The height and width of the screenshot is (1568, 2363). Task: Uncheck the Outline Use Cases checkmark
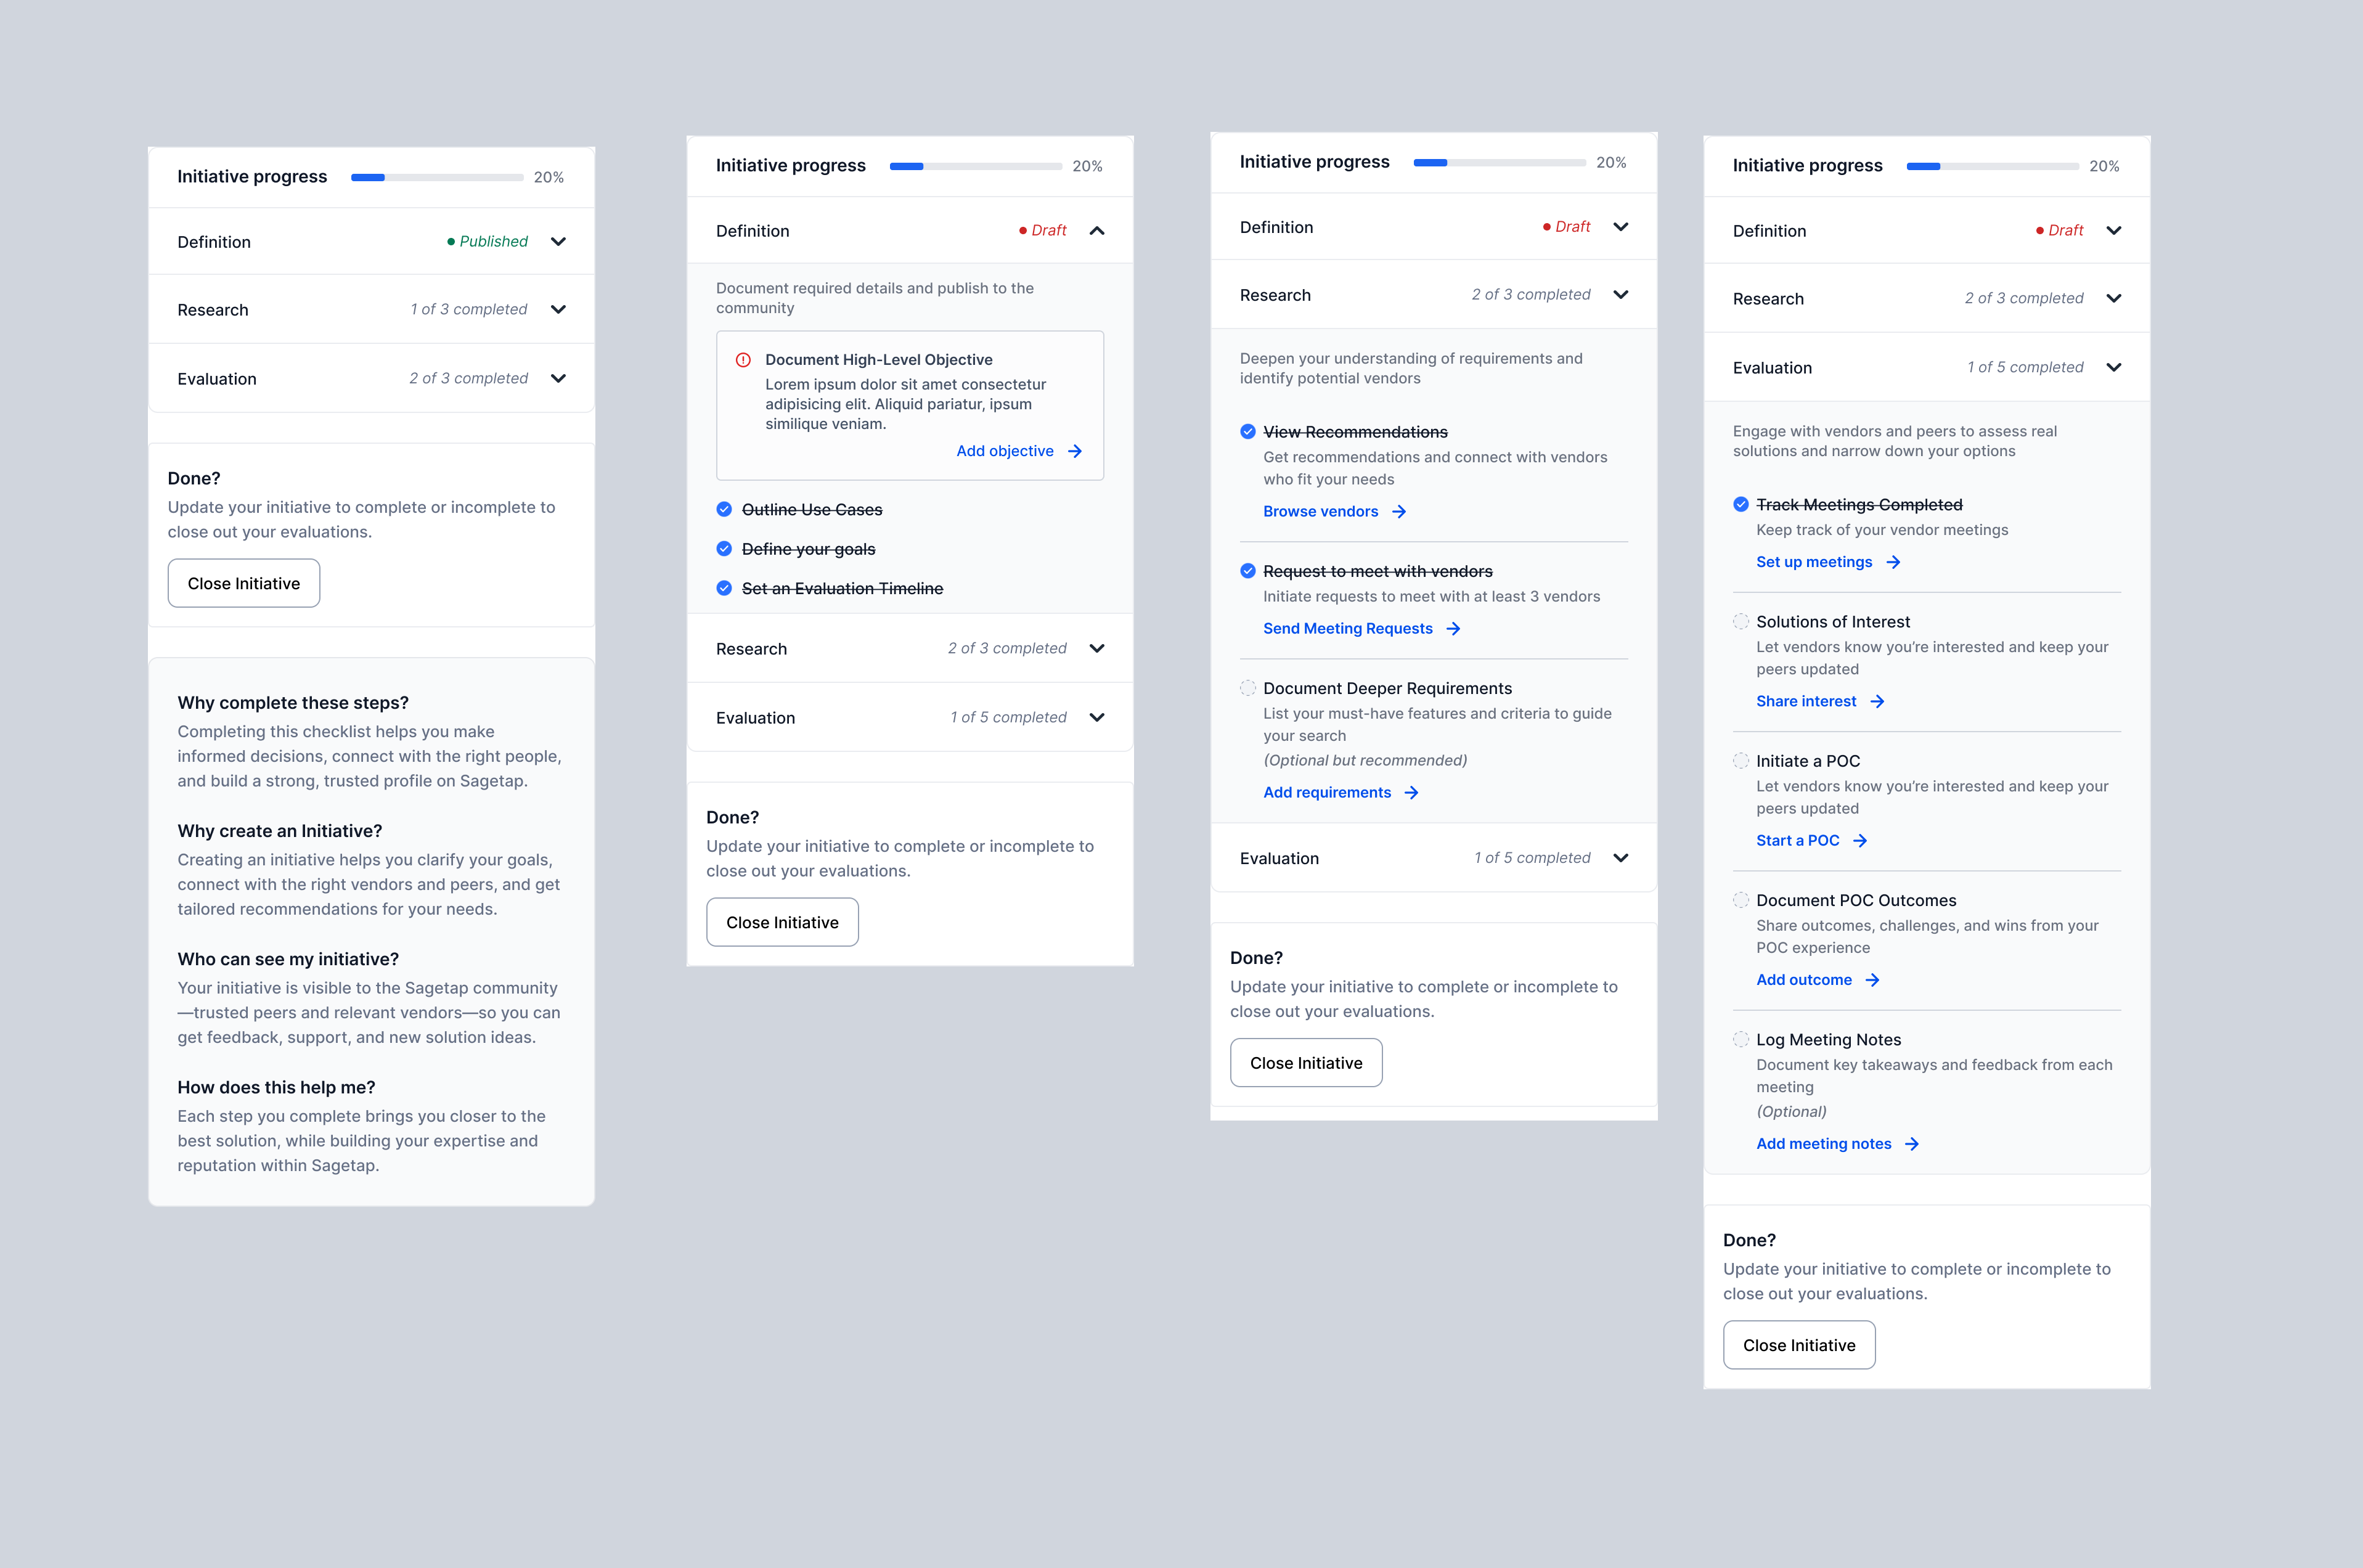click(724, 509)
